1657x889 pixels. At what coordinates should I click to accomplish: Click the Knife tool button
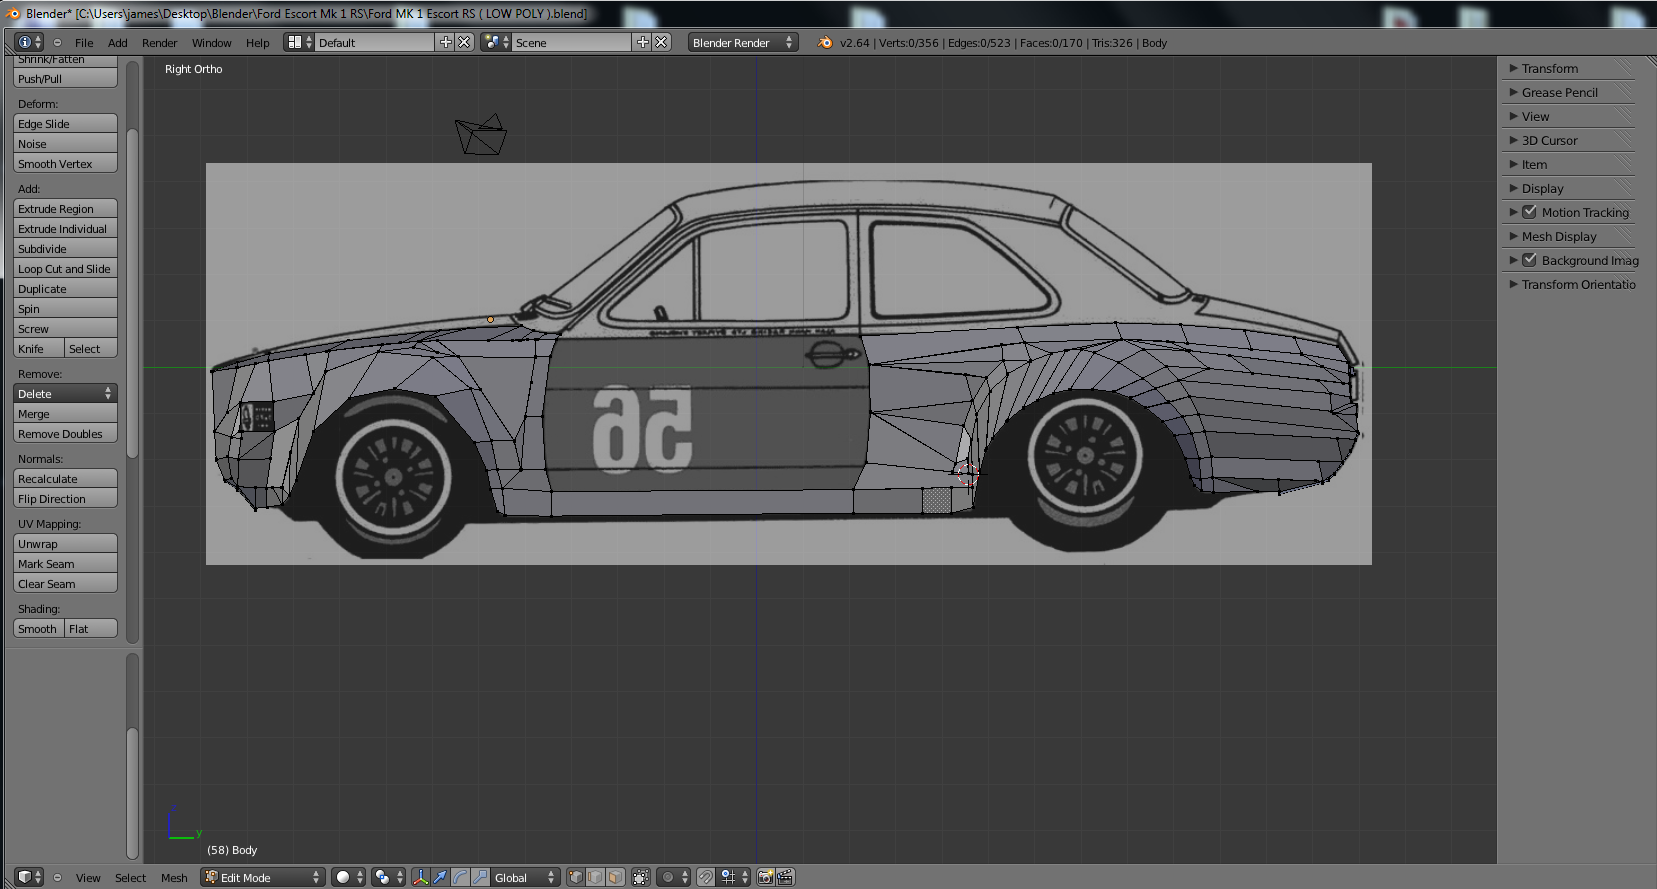(39, 348)
